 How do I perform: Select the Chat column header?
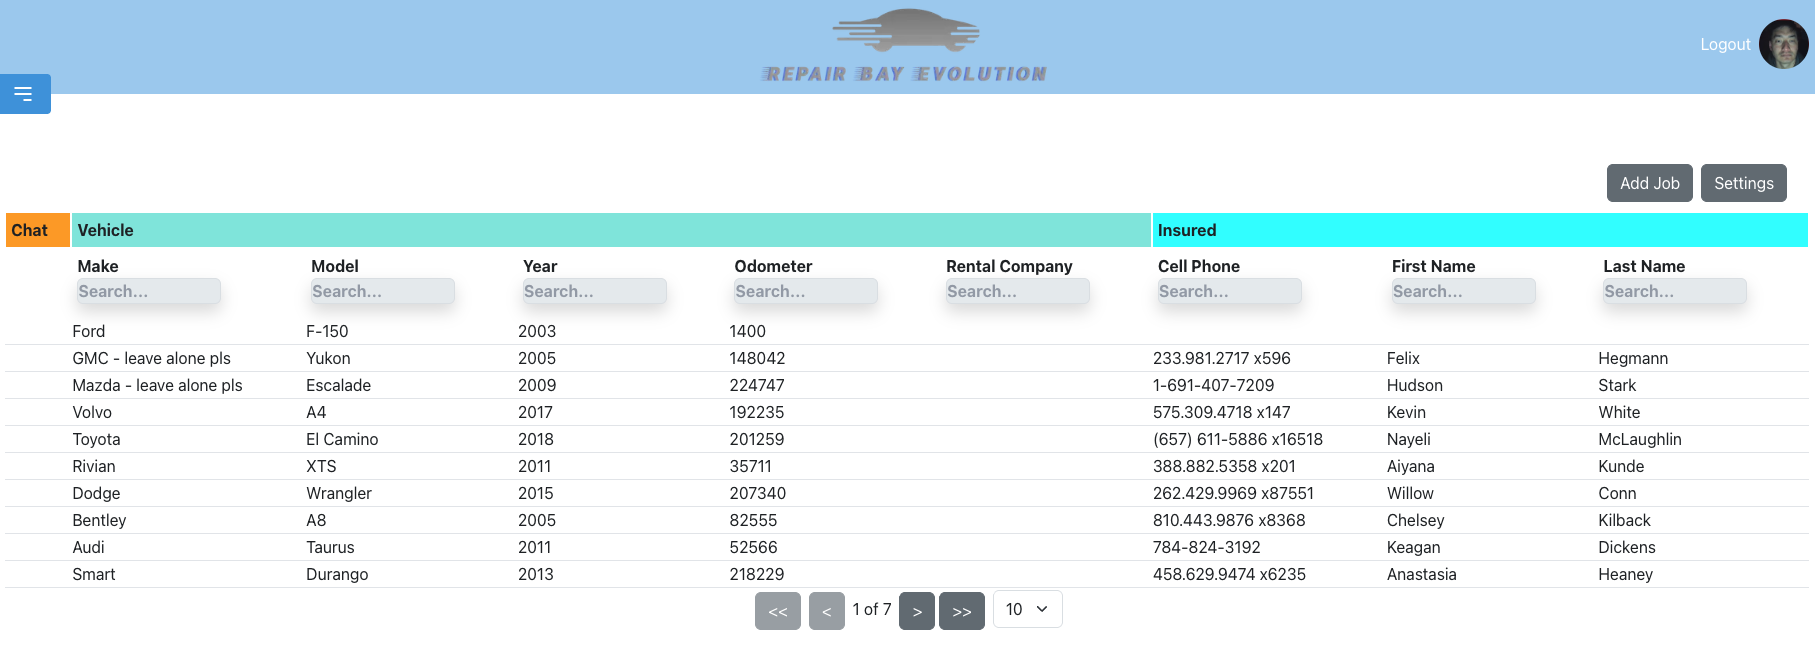pos(37,230)
